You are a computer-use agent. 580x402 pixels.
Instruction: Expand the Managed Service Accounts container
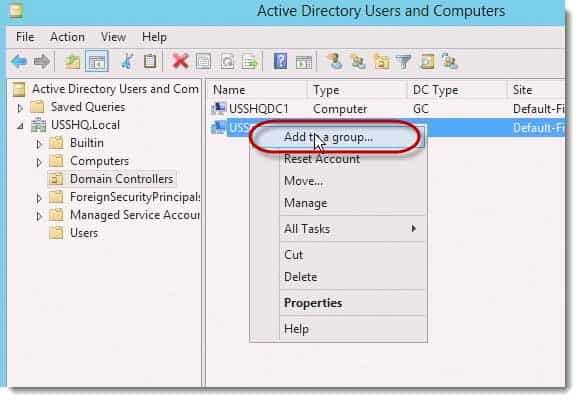coord(38,216)
